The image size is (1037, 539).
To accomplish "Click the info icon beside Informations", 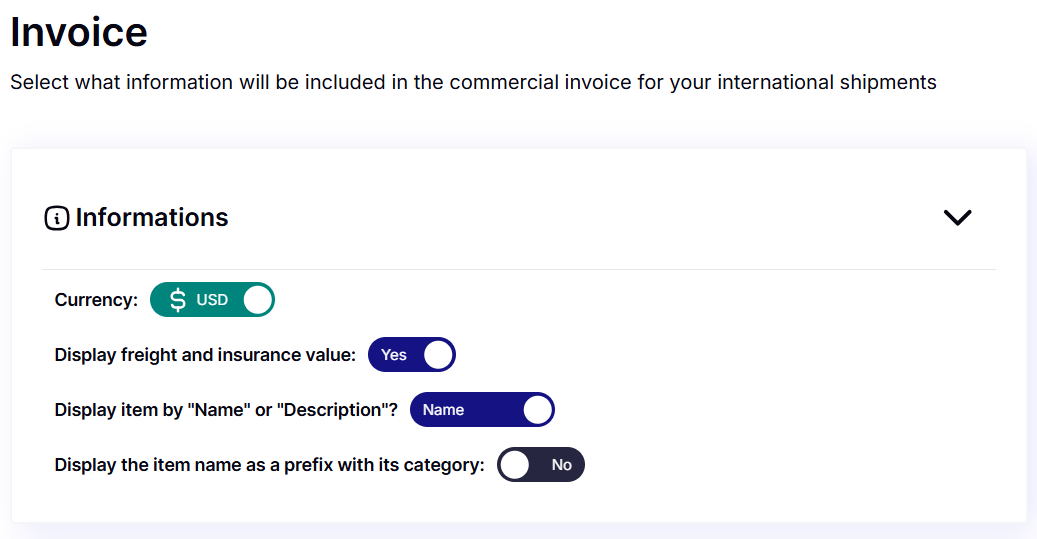I will pyautogui.click(x=57, y=218).
